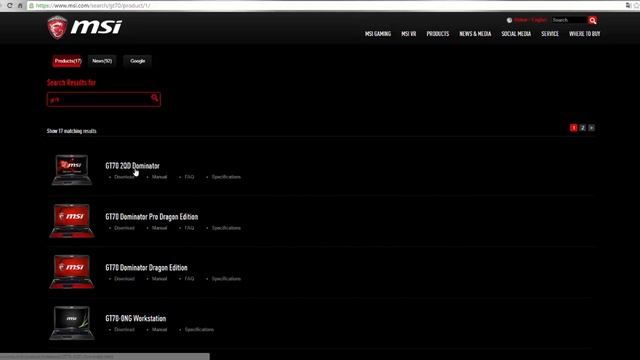640x360 pixels.
Task: Open the NEWS & MEDIA menu
Action: point(475,34)
